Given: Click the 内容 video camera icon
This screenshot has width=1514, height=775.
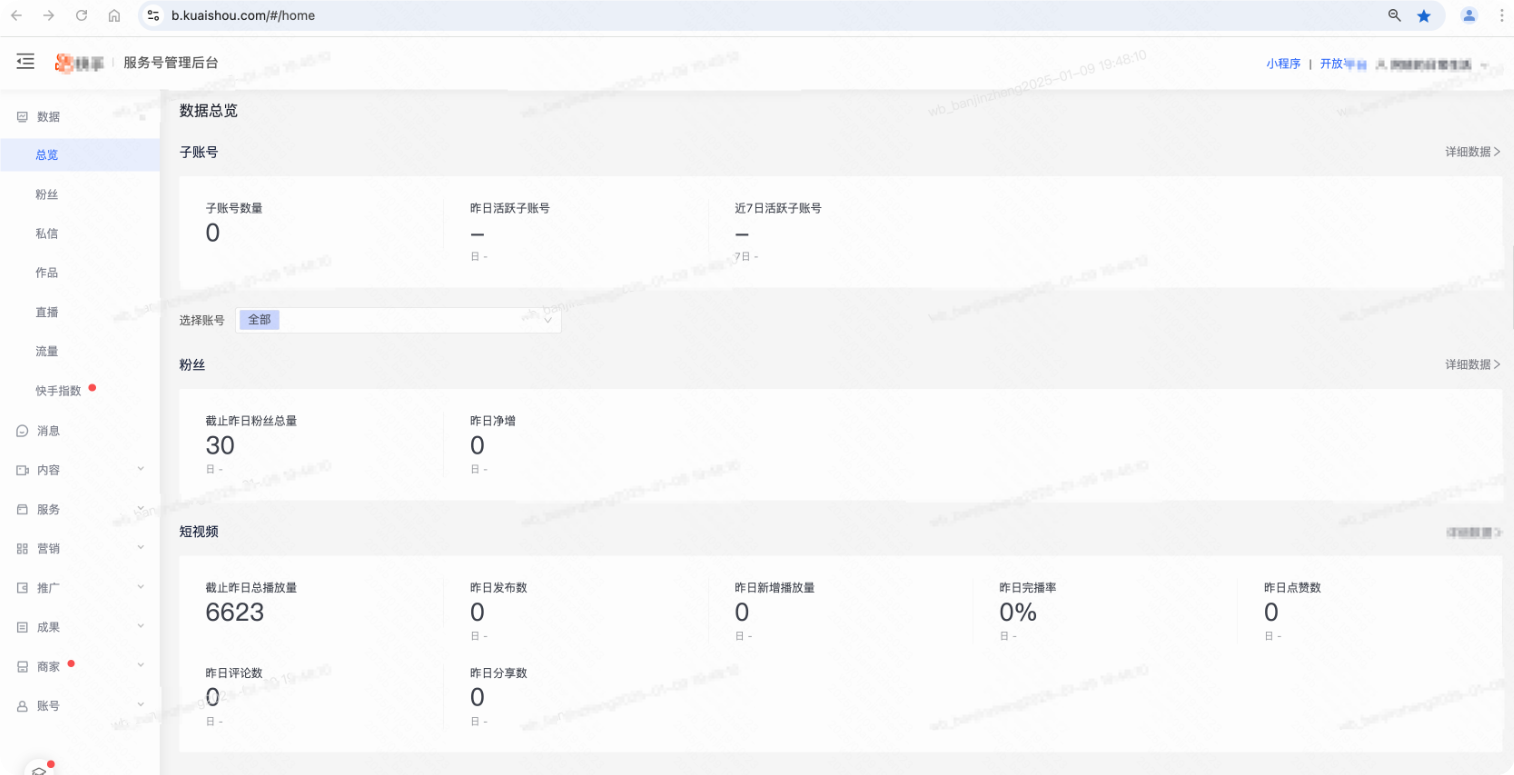Looking at the screenshot, I should pyautogui.click(x=22, y=470).
